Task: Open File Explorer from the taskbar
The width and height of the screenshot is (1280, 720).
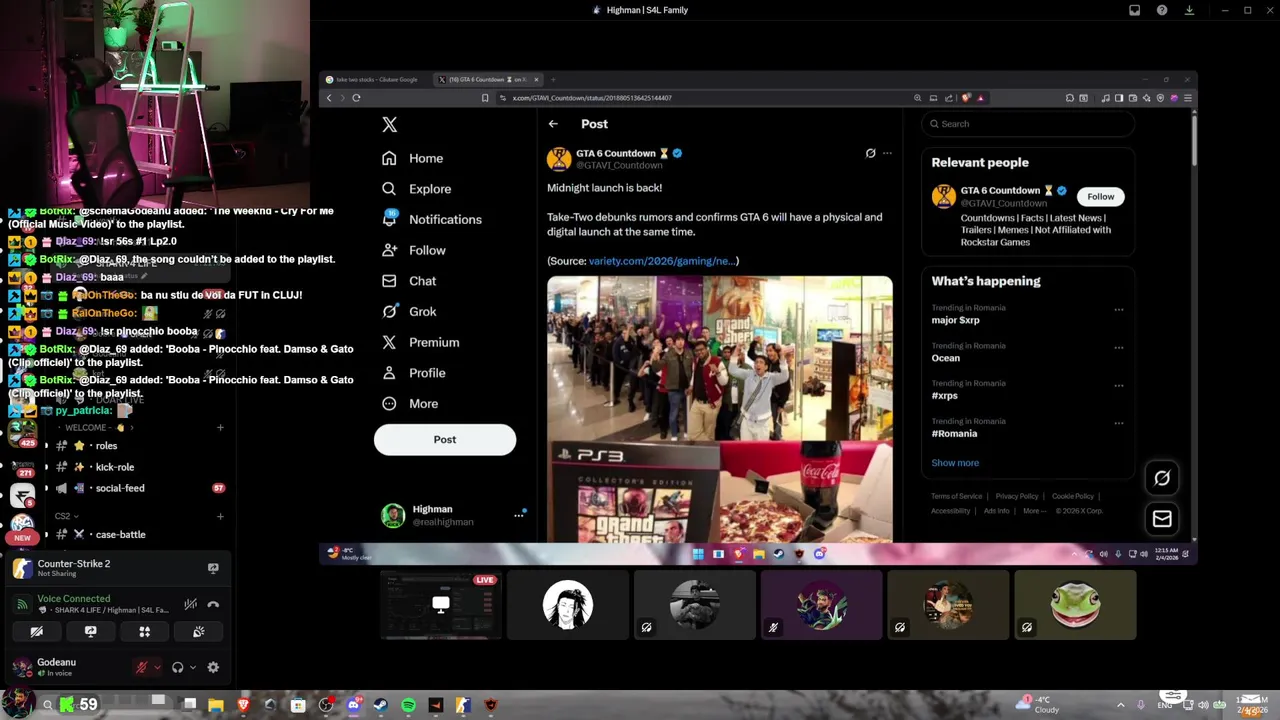Action: pyautogui.click(x=216, y=705)
